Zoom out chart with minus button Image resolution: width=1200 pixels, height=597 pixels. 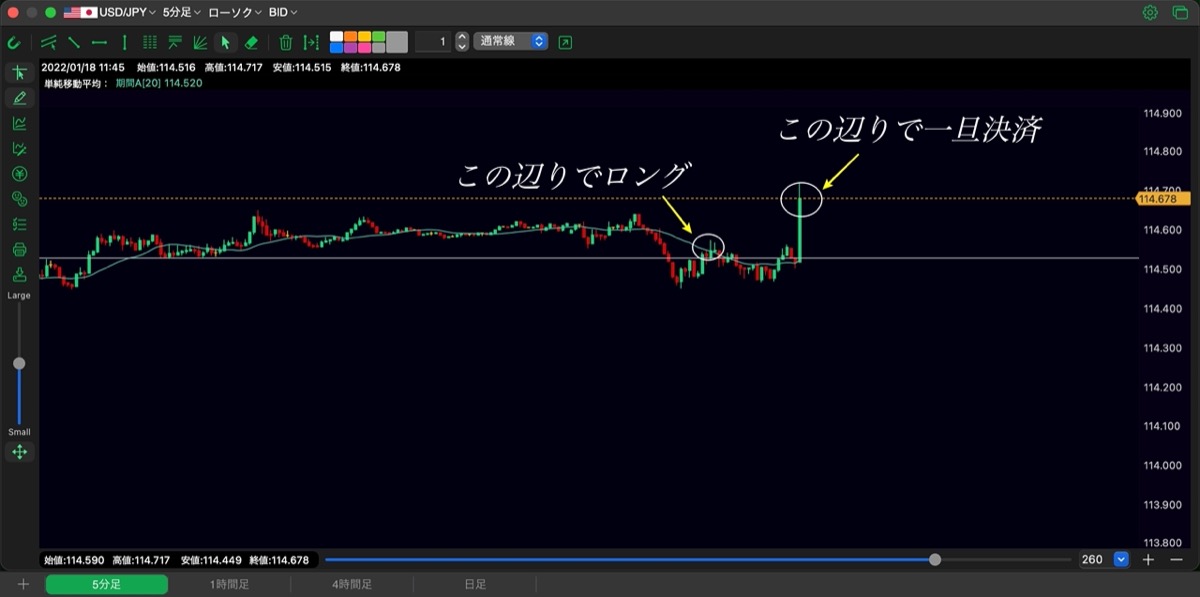pos(1176,560)
